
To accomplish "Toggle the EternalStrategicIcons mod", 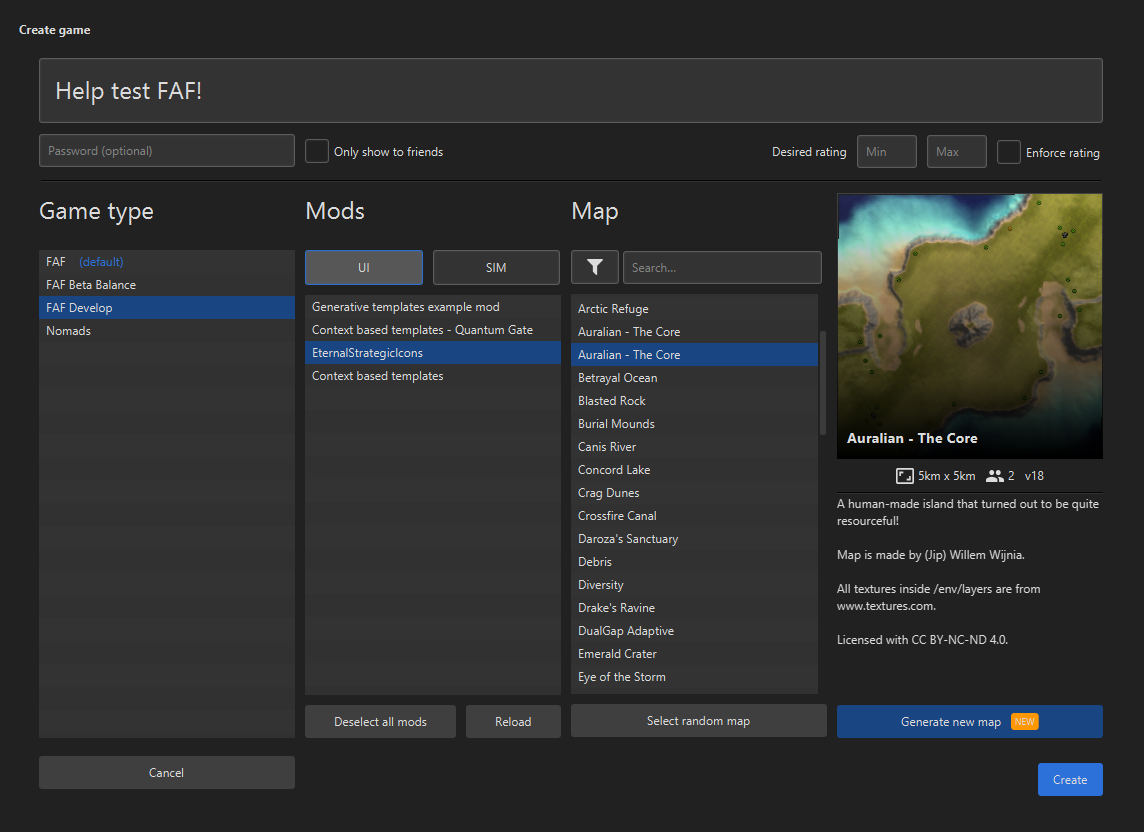I will tap(433, 353).
